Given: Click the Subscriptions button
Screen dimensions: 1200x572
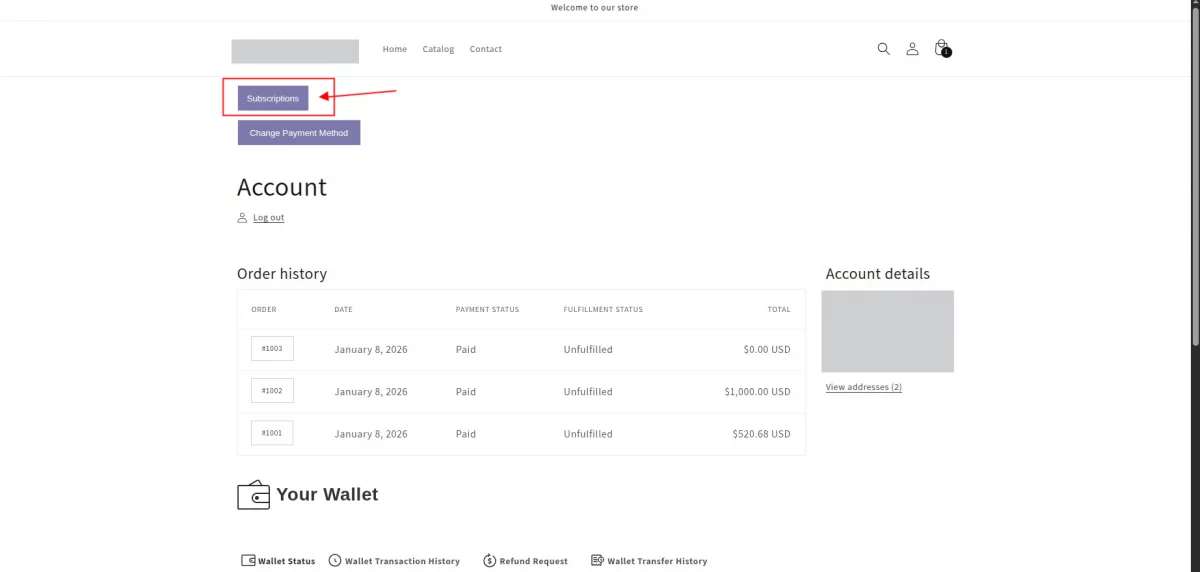Looking at the screenshot, I should (x=273, y=98).
